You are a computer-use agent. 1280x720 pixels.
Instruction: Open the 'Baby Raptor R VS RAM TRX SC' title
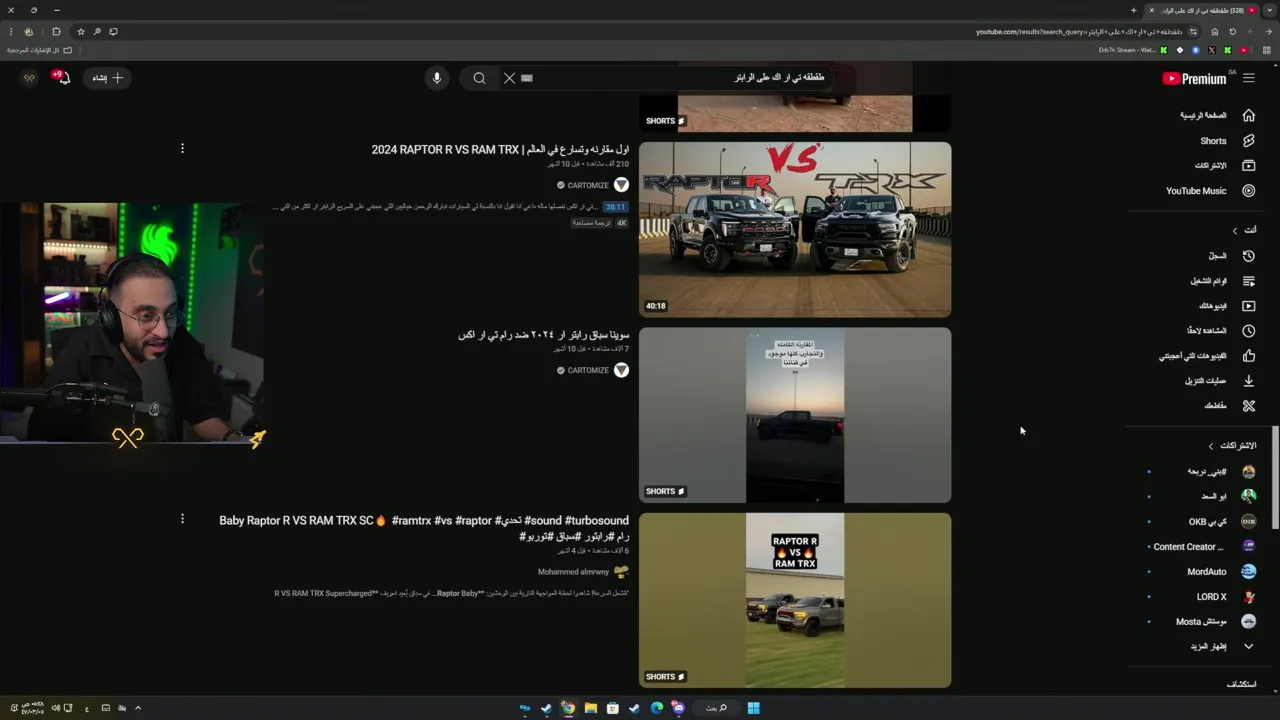point(424,528)
